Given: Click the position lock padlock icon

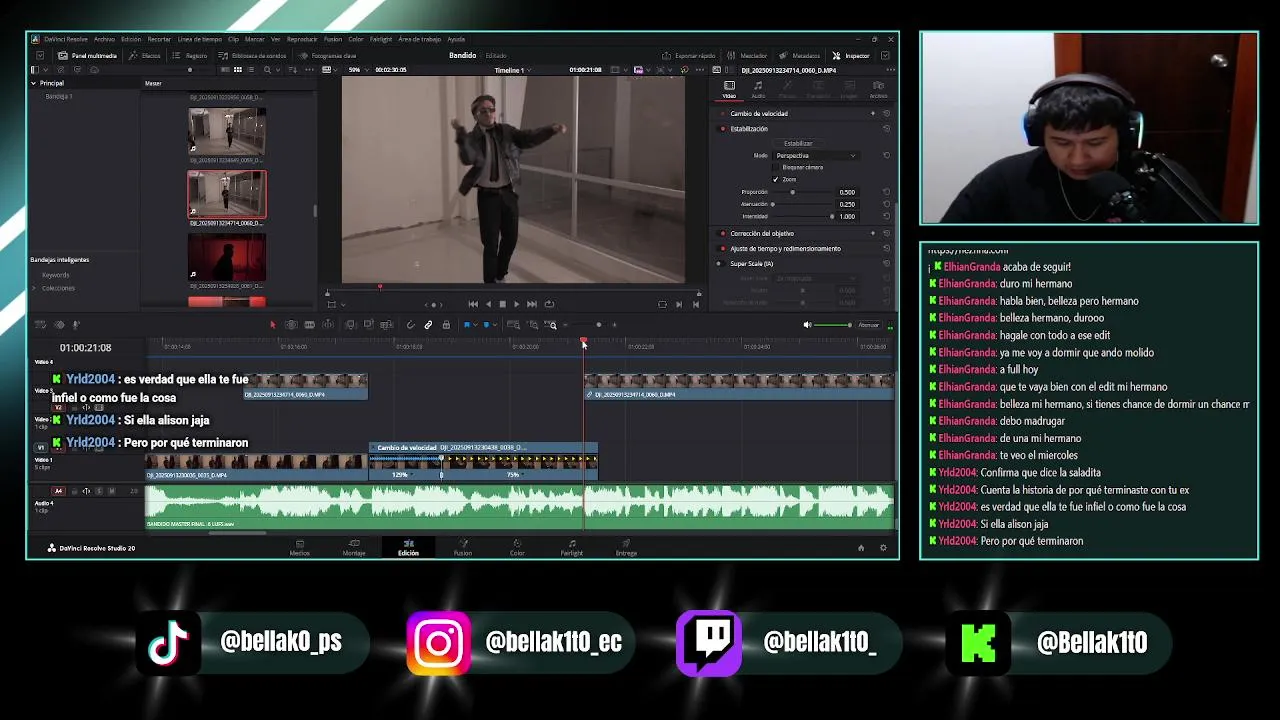Looking at the screenshot, I should 446,325.
